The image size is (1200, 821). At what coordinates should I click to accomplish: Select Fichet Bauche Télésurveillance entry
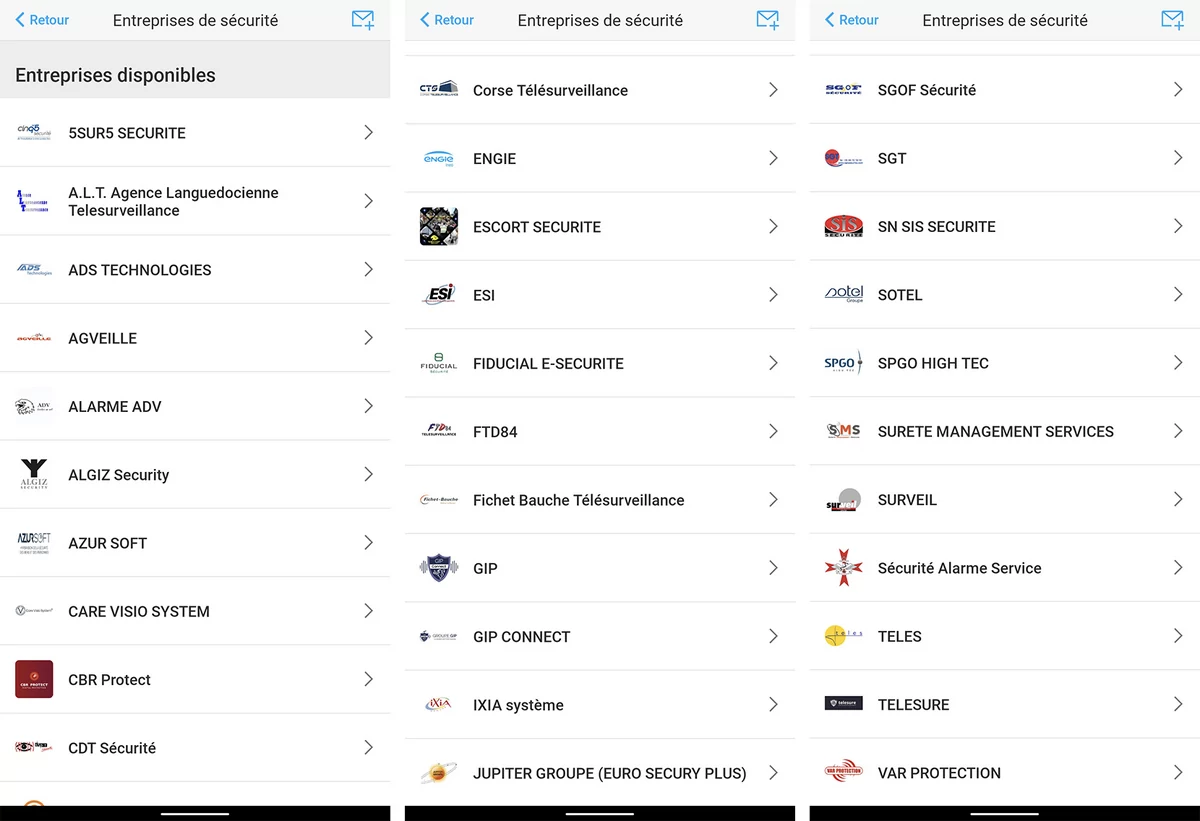(x=600, y=500)
